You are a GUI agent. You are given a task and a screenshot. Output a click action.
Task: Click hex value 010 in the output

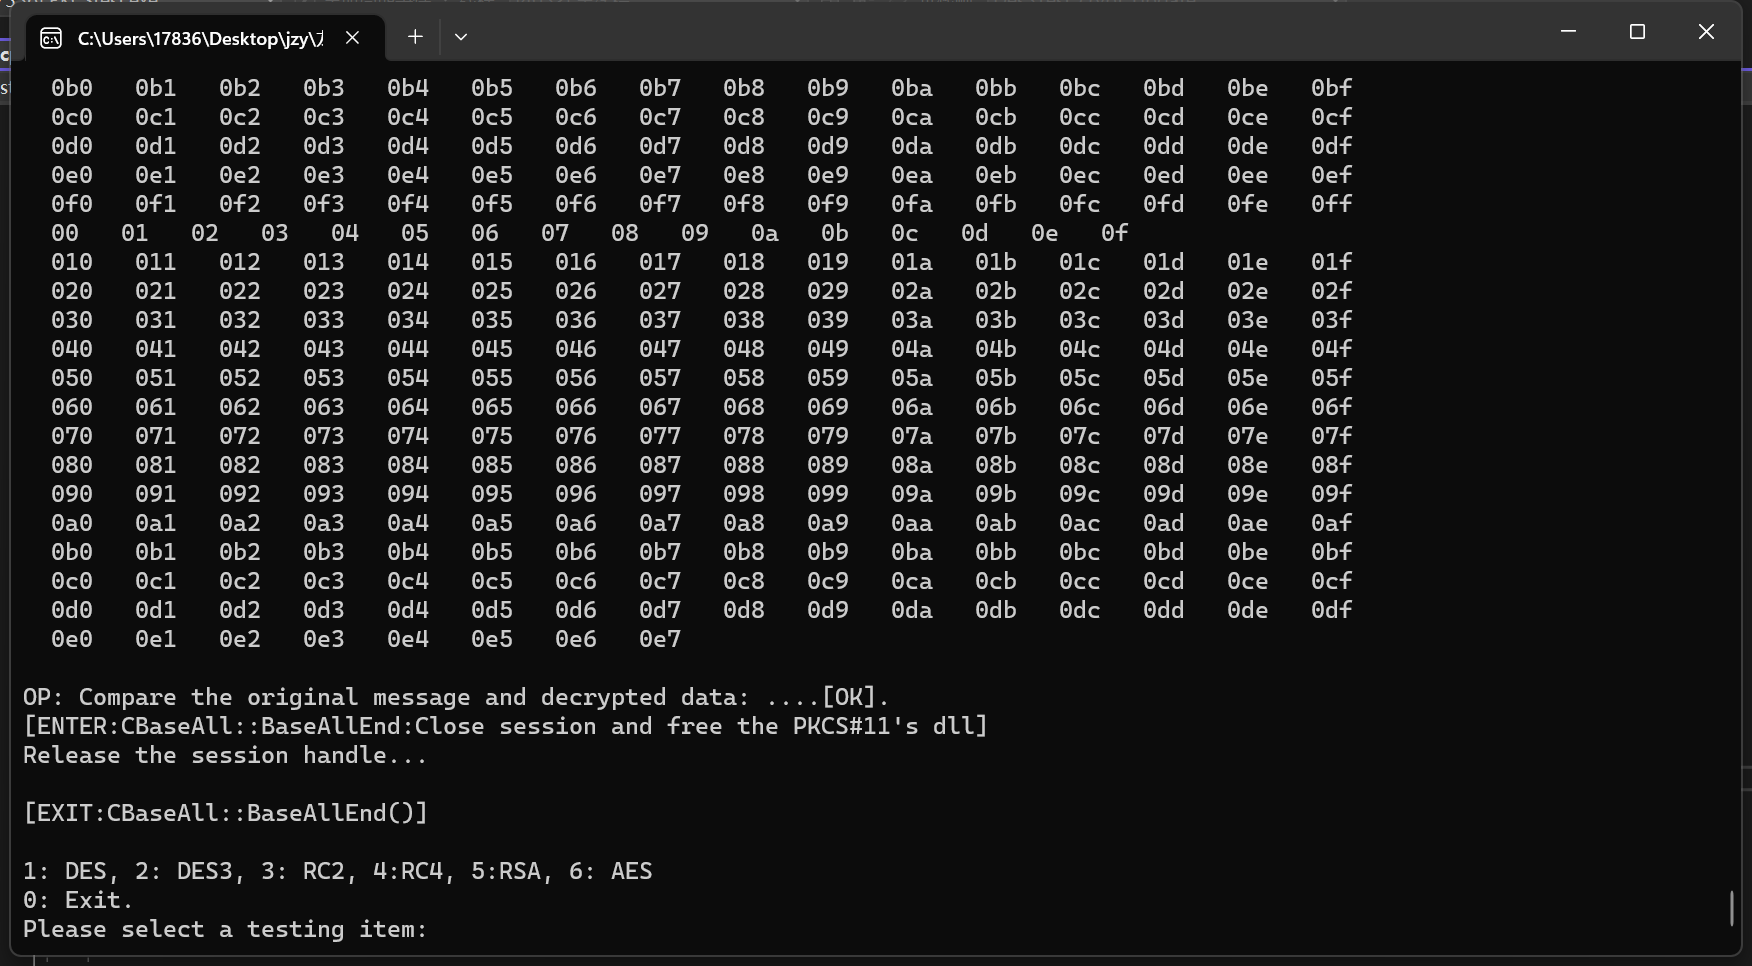[71, 262]
